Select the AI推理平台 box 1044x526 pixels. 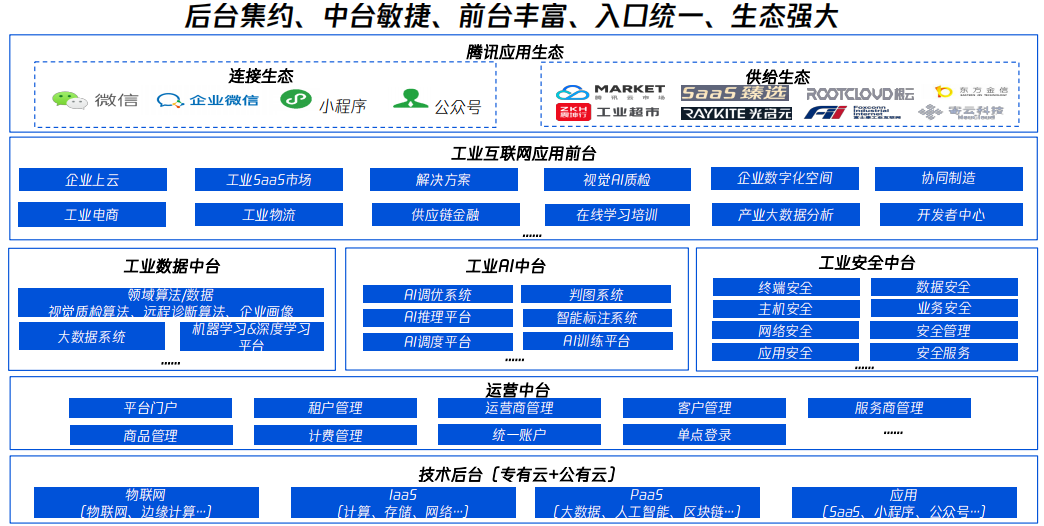437,318
